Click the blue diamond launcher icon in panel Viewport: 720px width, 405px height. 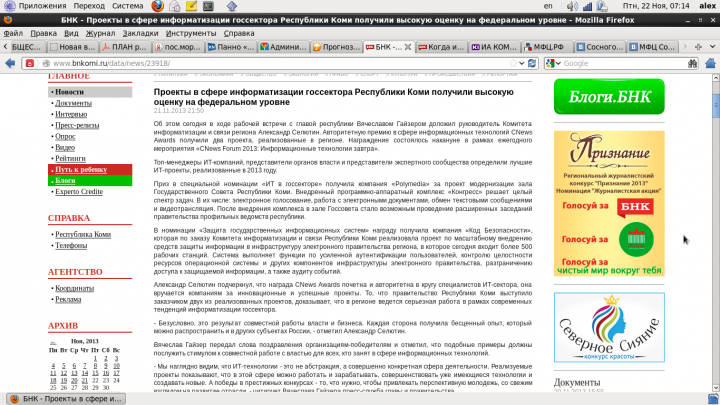[x=232, y=6]
